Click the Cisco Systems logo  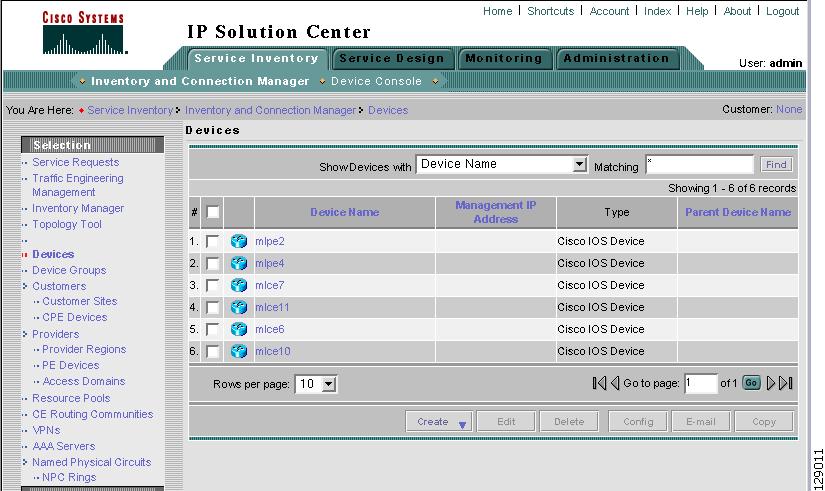(84, 33)
